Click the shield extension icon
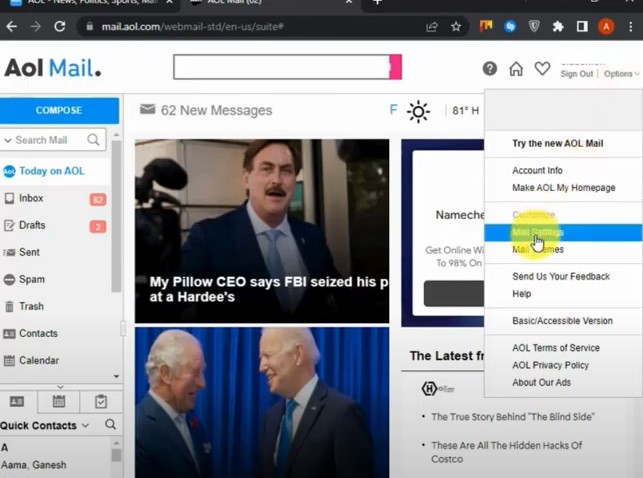Image resolution: width=643 pixels, height=478 pixels. coord(534,27)
